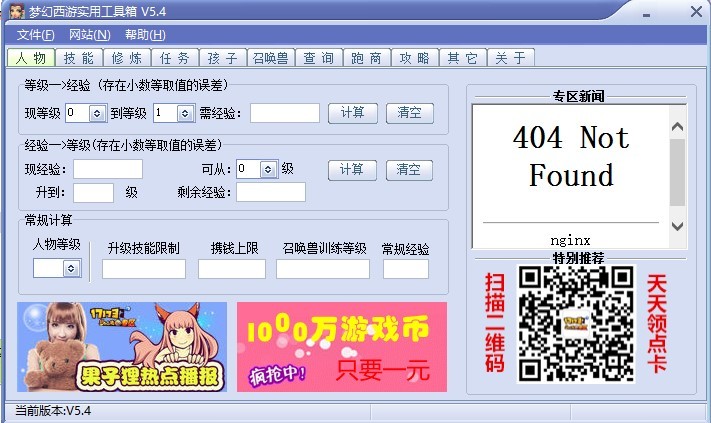Open the 果子狸热点播报 banner
This screenshot has width=711, height=423.
pos(122,346)
